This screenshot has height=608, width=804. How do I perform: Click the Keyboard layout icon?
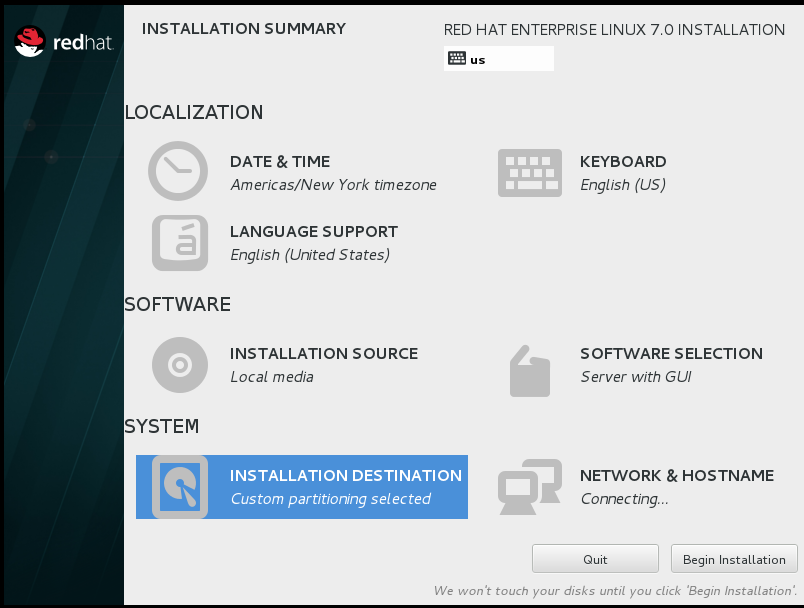pyautogui.click(x=530, y=173)
